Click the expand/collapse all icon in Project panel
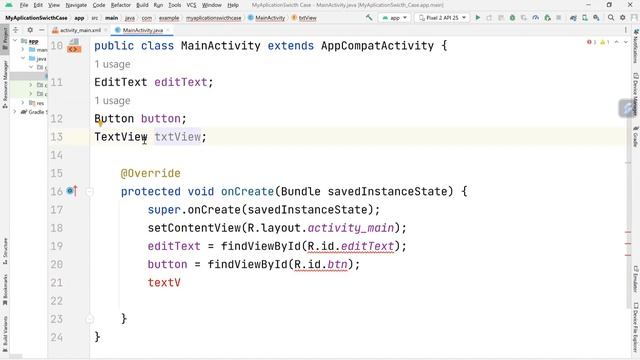Viewport: 640px width, 360px height. click(16, 30)
